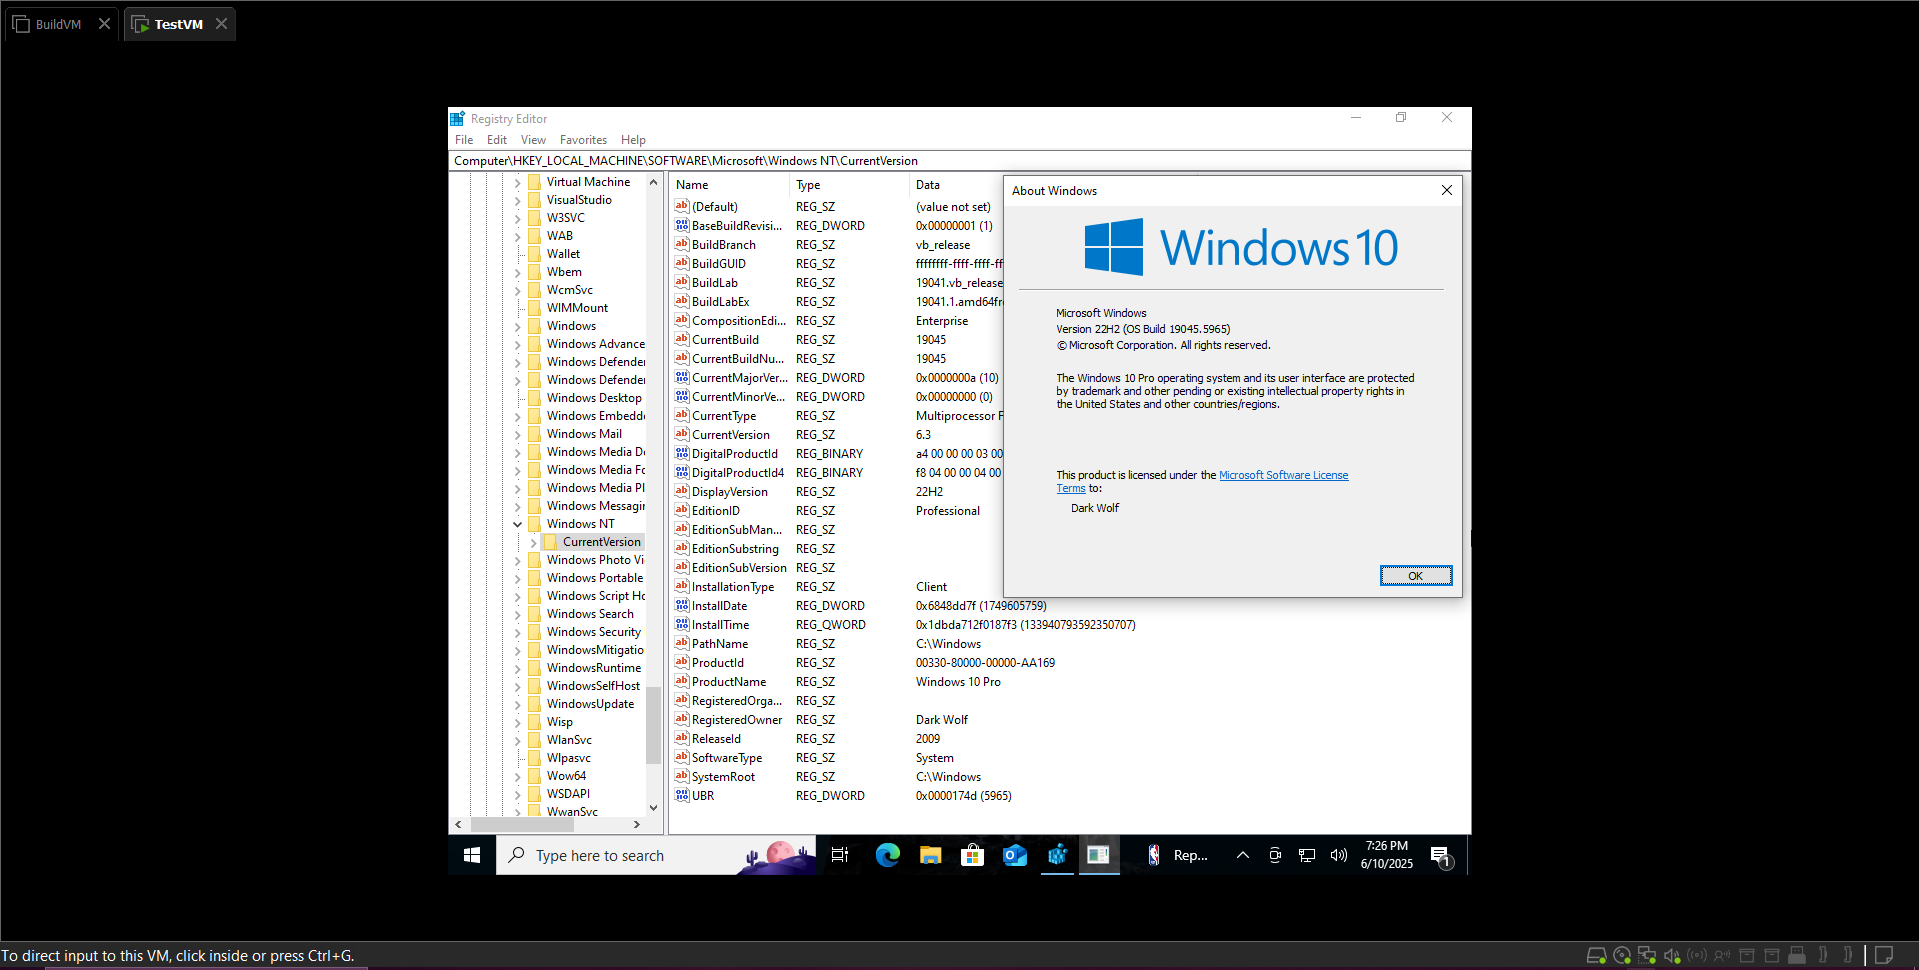
Task: Click the DigitalProductId binary value icon
Action: 682,453
